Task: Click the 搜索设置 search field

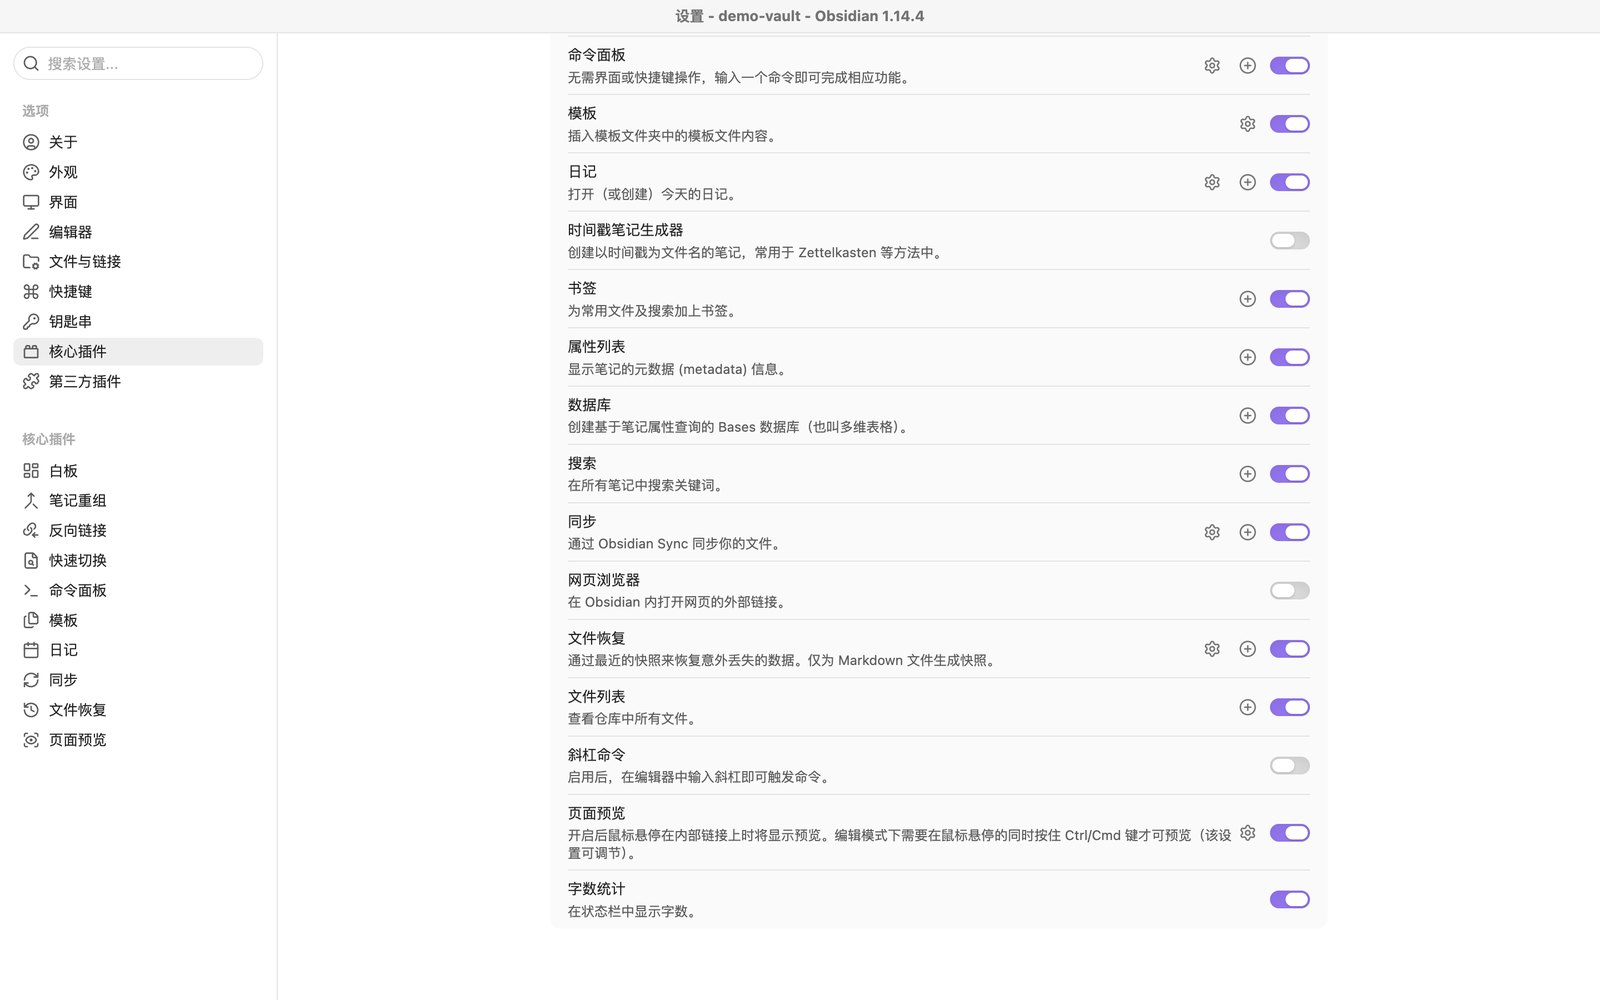Action: [138, 63]
